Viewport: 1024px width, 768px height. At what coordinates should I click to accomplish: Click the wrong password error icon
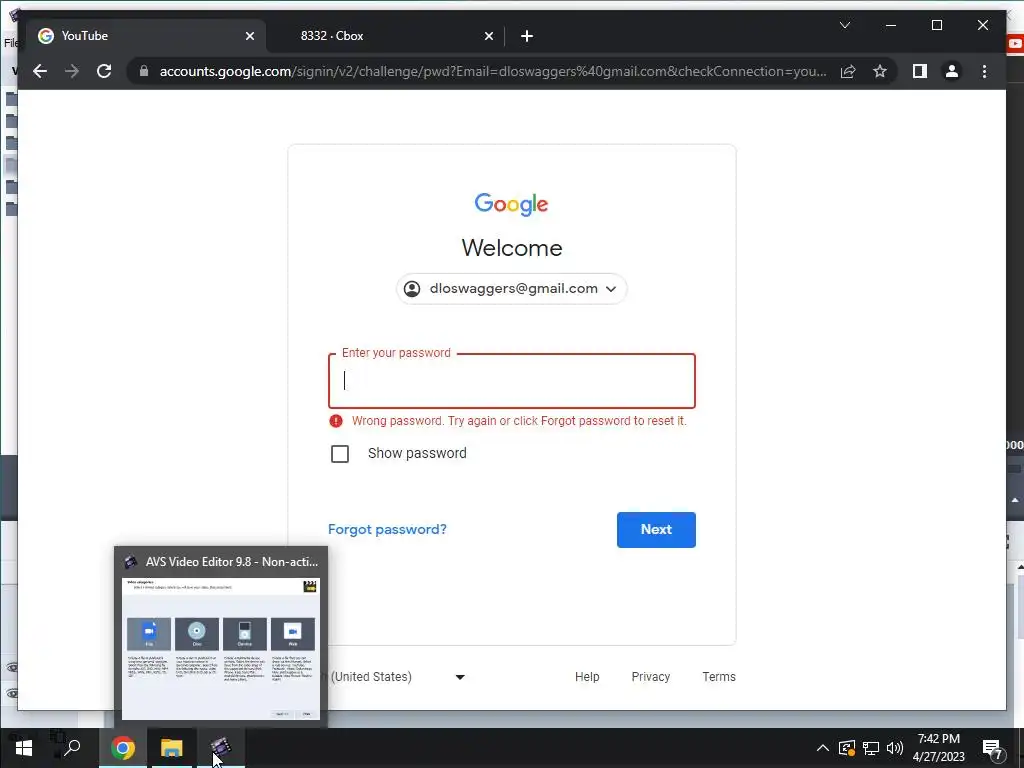[x=336, y=421]
